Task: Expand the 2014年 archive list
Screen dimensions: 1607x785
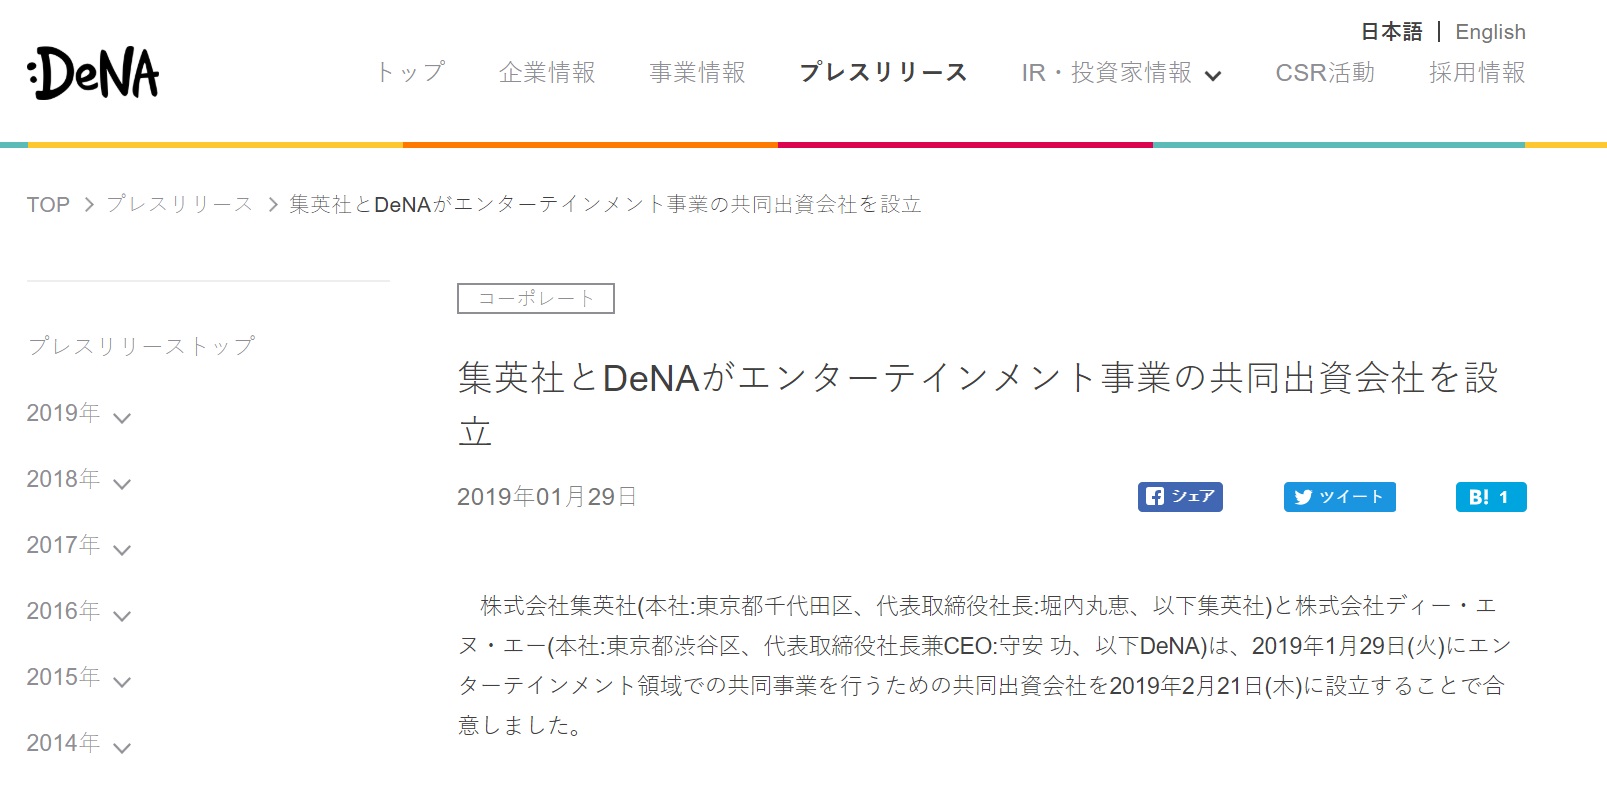Action: tap(79, 744)
